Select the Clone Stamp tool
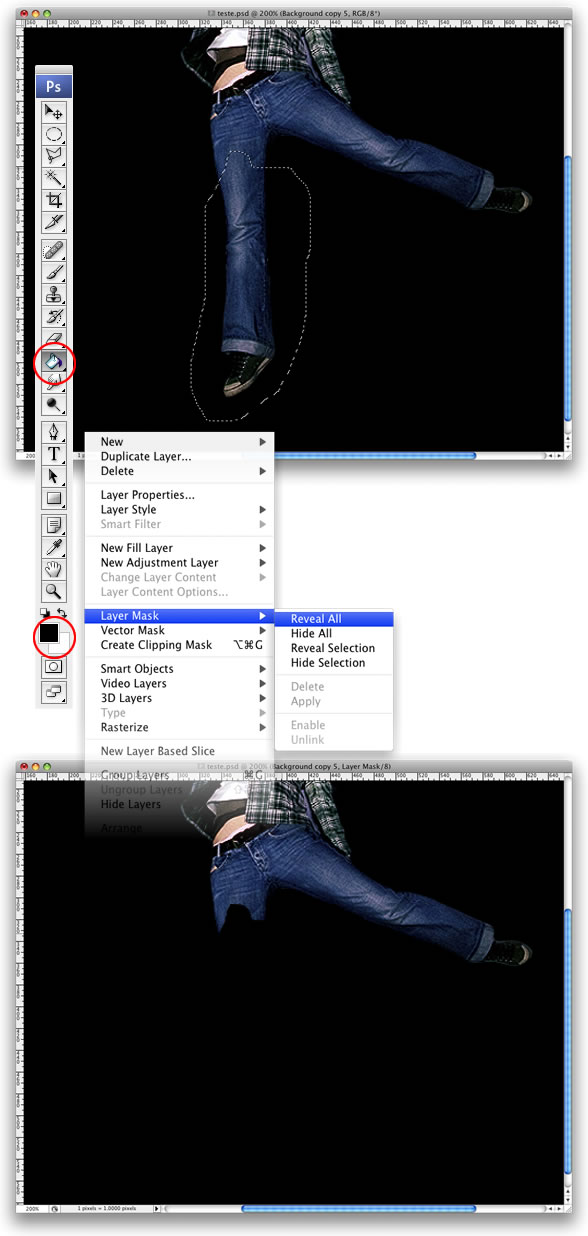 pos(54,294)
